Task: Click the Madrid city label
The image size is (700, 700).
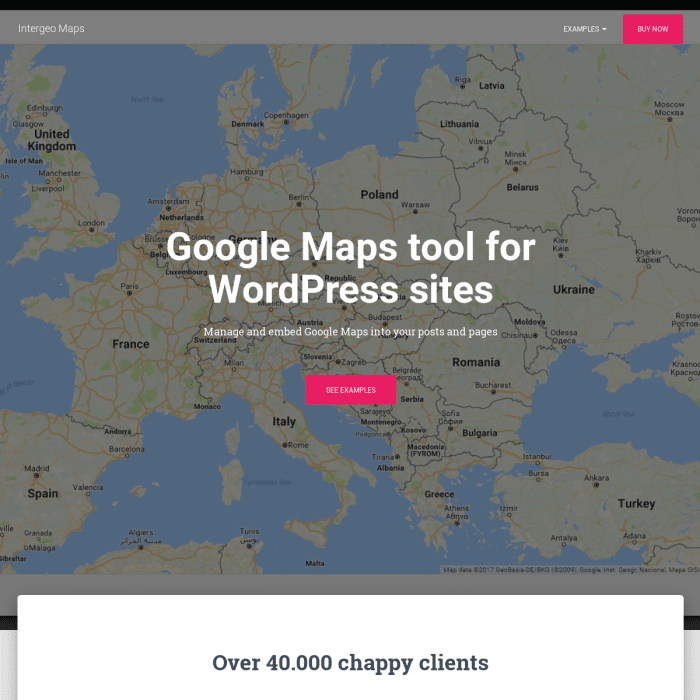Action: [x=37, y=468]
